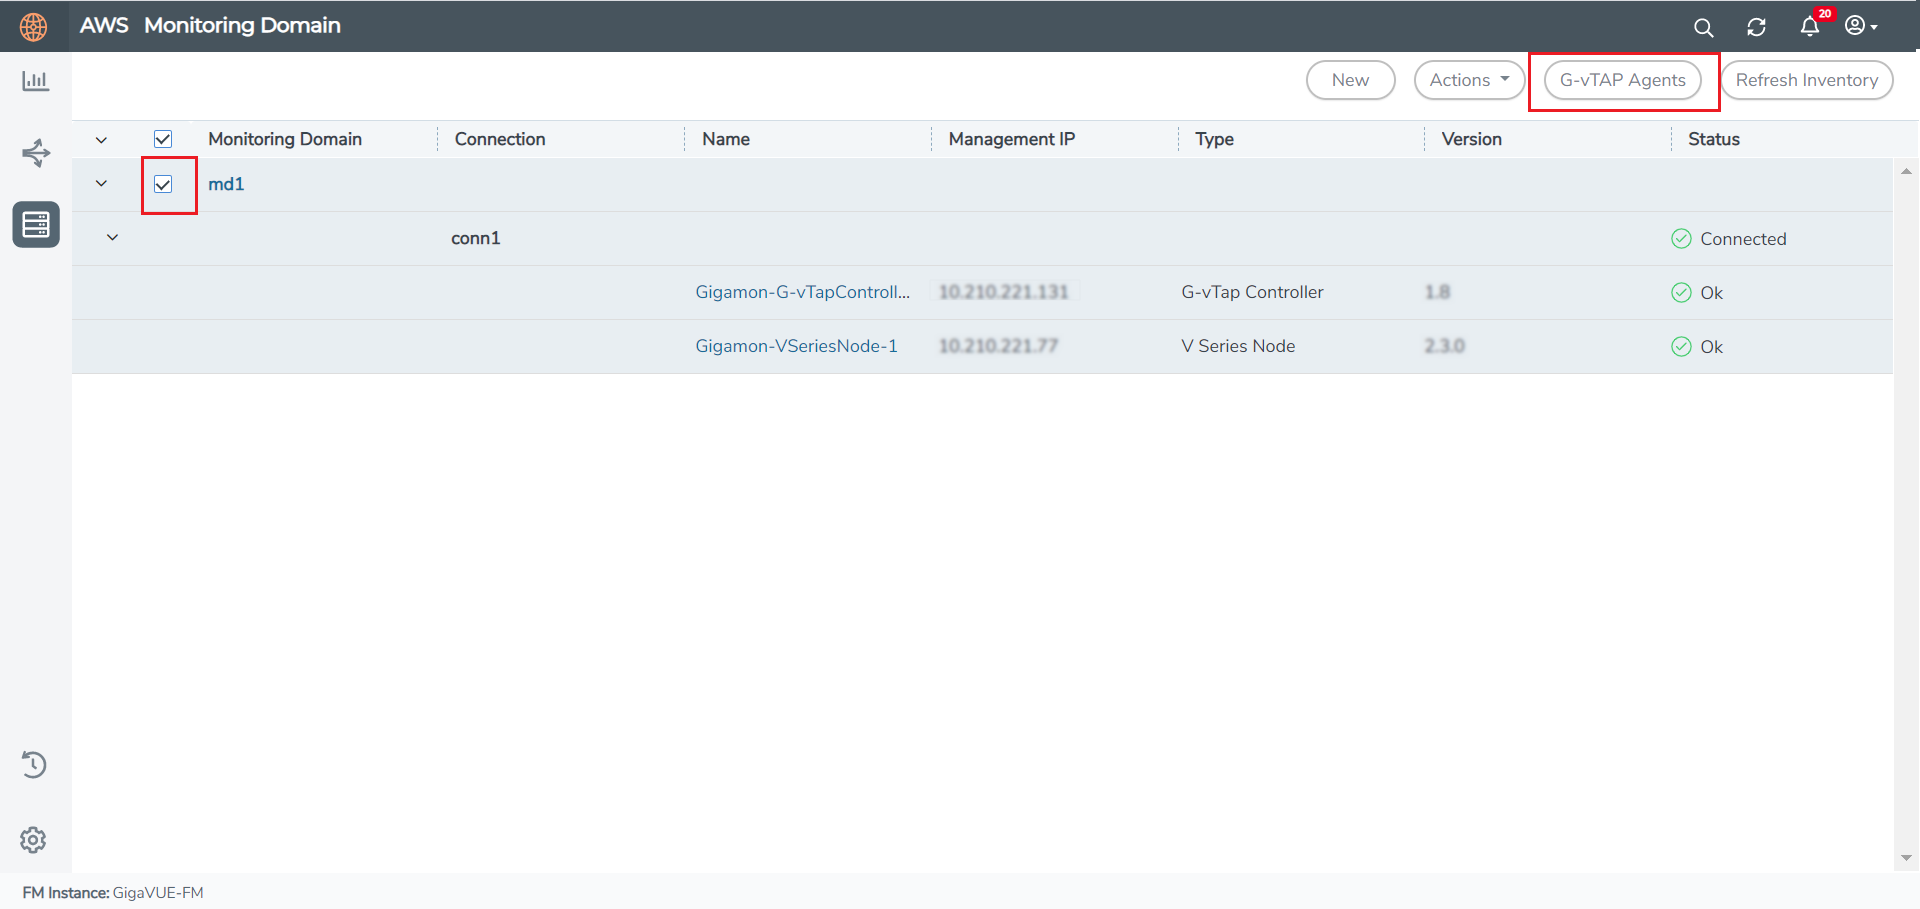The width and height of the screenshot is (1920, 909).
Task: Sort by Type column header
Action: tap(1214, 139)
